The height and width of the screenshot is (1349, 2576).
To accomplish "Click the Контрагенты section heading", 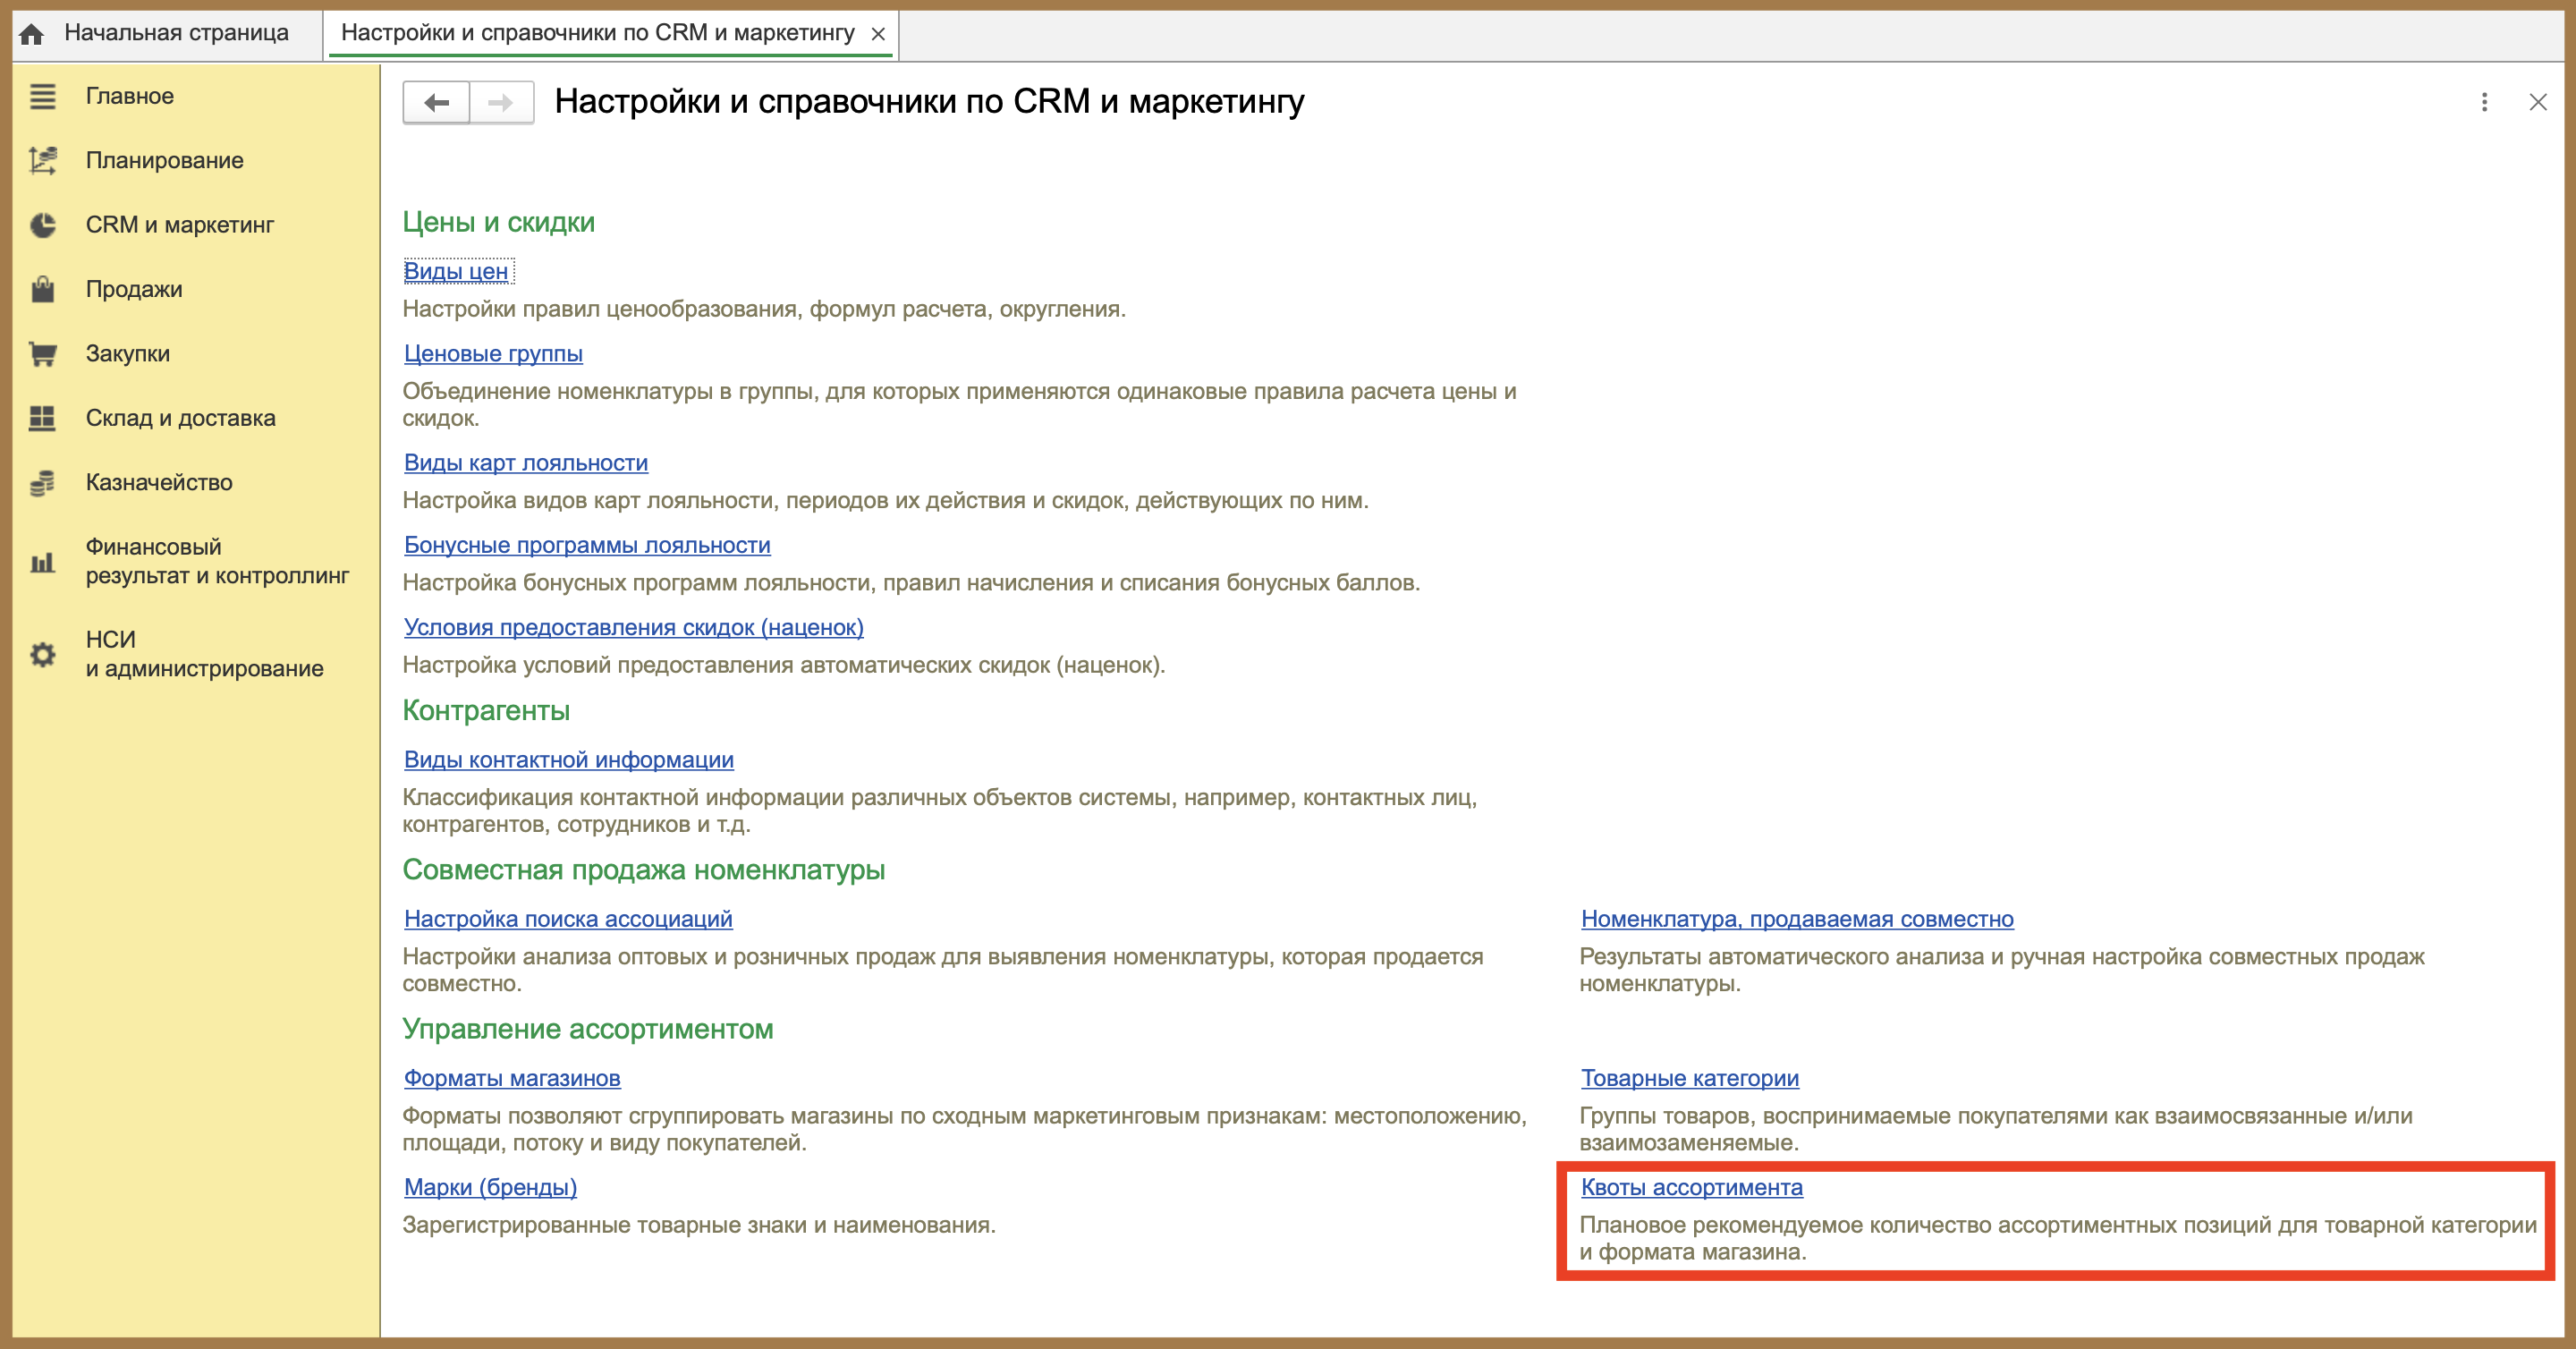I will click(x=486, y=710).
